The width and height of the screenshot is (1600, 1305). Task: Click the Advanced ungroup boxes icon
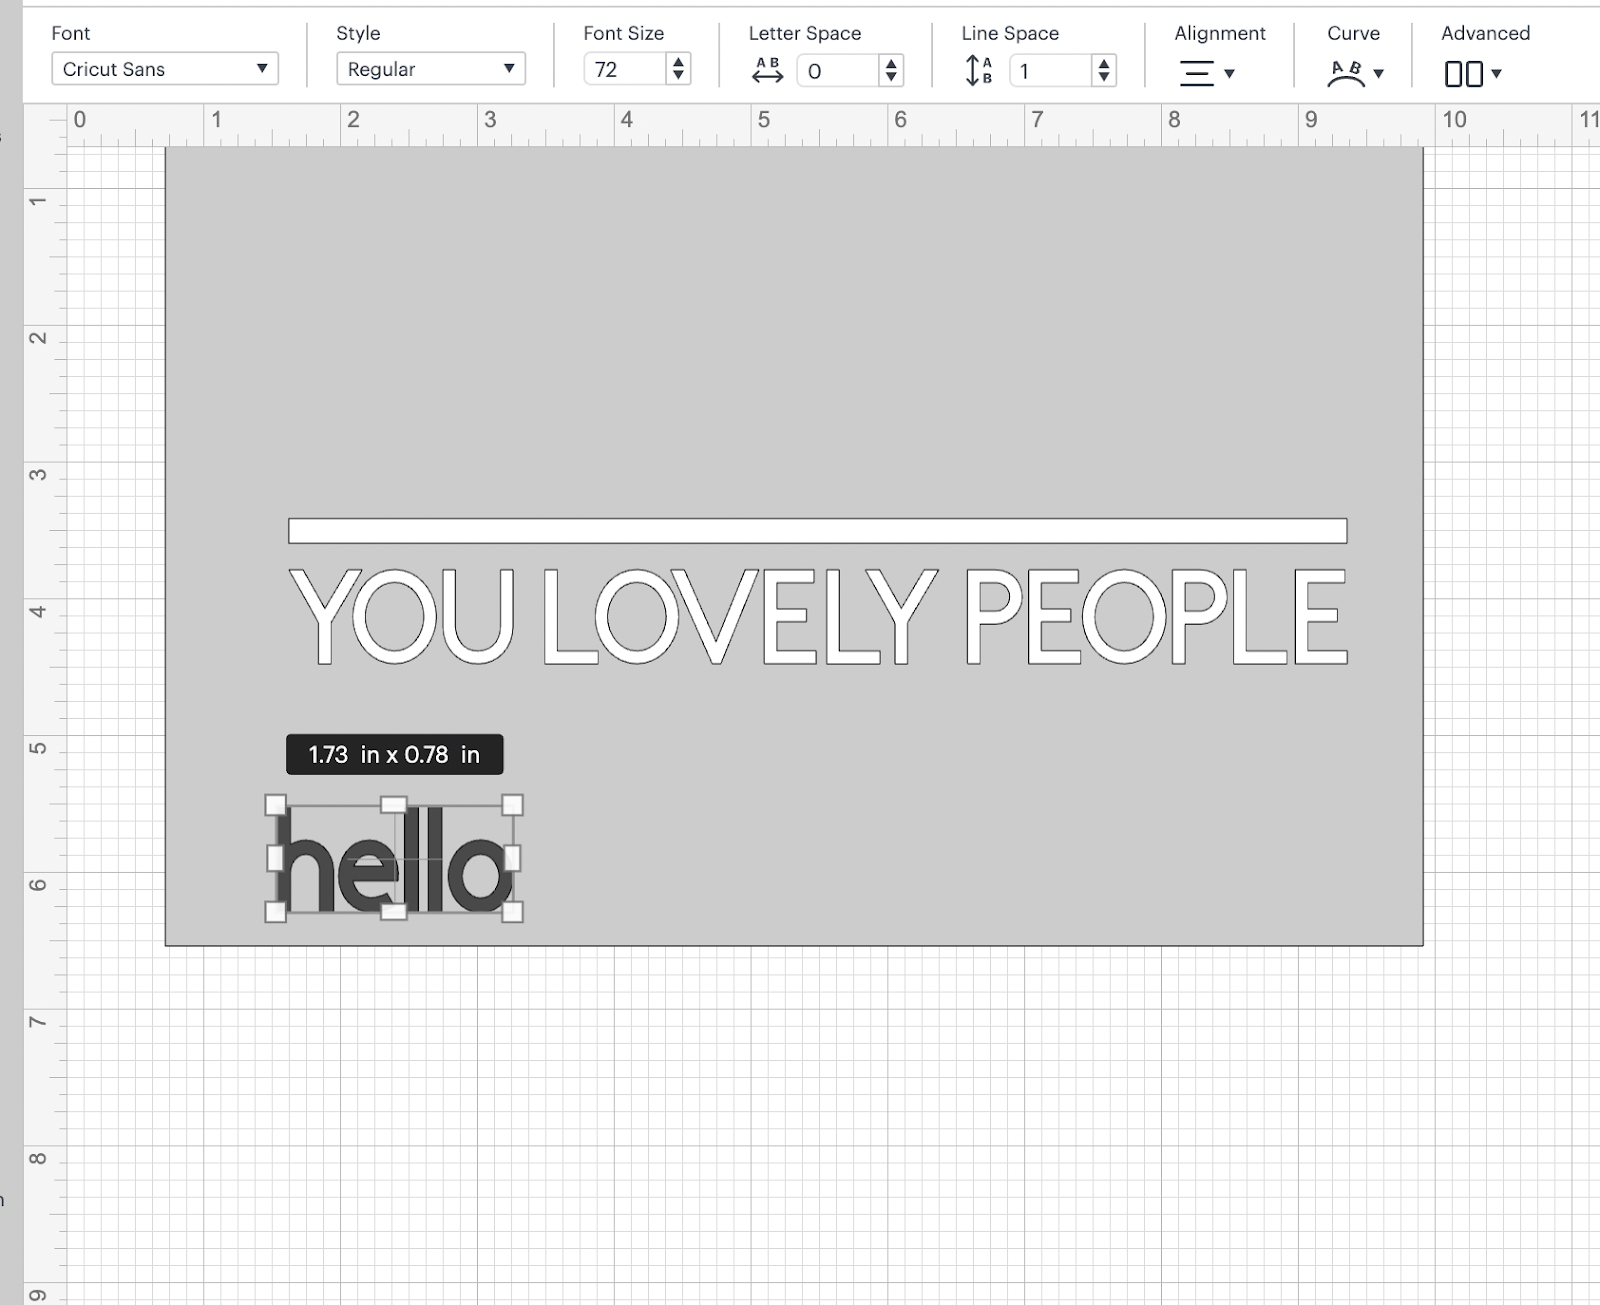pos(1463,73)
